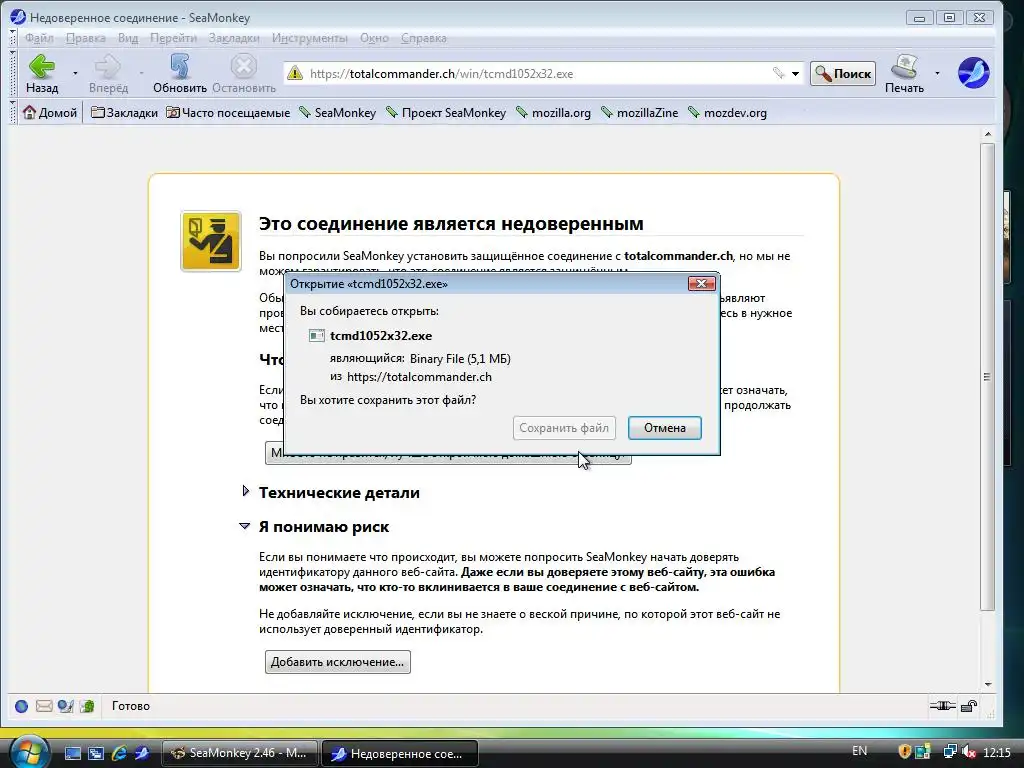The width and height of the screenshot is (1024, 768).
Task: Click the Поиск search button
Action: click(842, 74)
